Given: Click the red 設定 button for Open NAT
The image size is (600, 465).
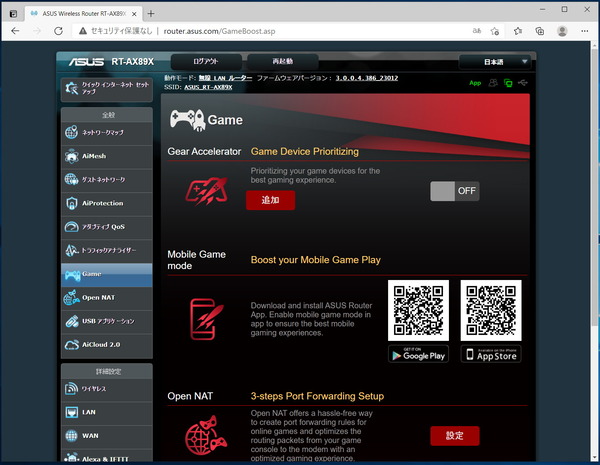Looking at the screenshot, I should click(x=455, y=436).
